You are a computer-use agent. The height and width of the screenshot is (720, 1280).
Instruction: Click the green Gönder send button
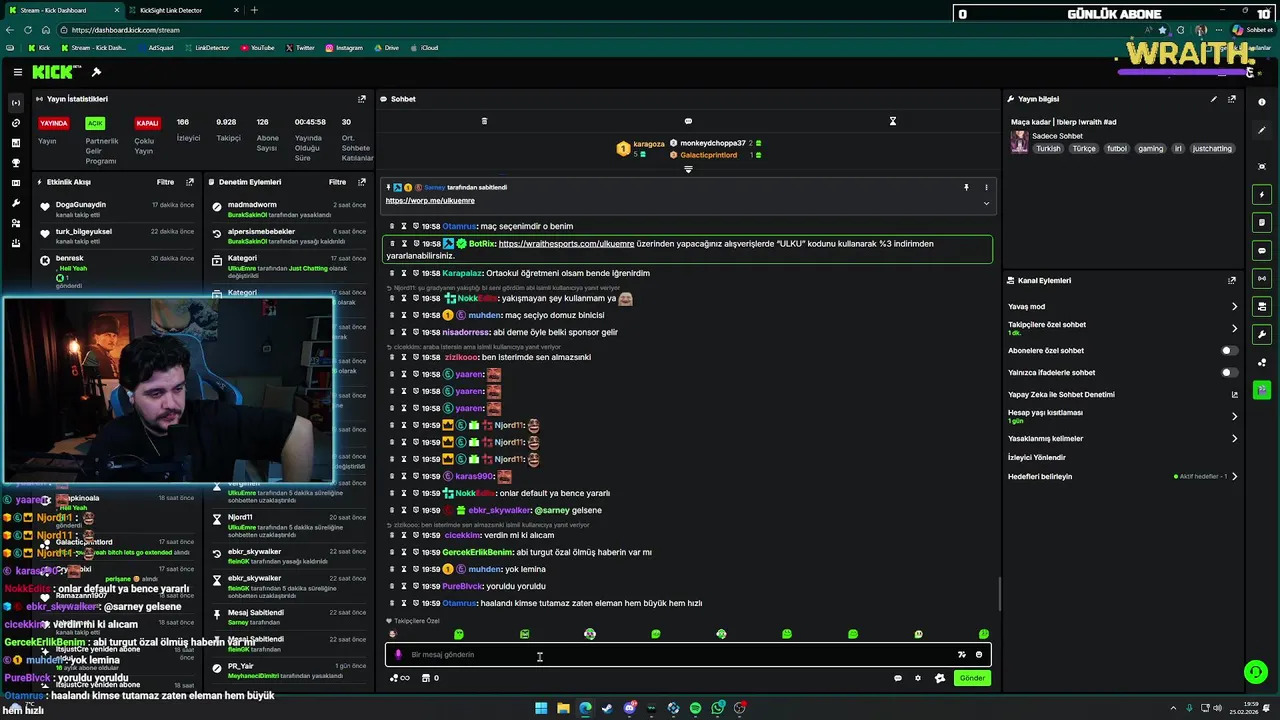coord(972,678)
